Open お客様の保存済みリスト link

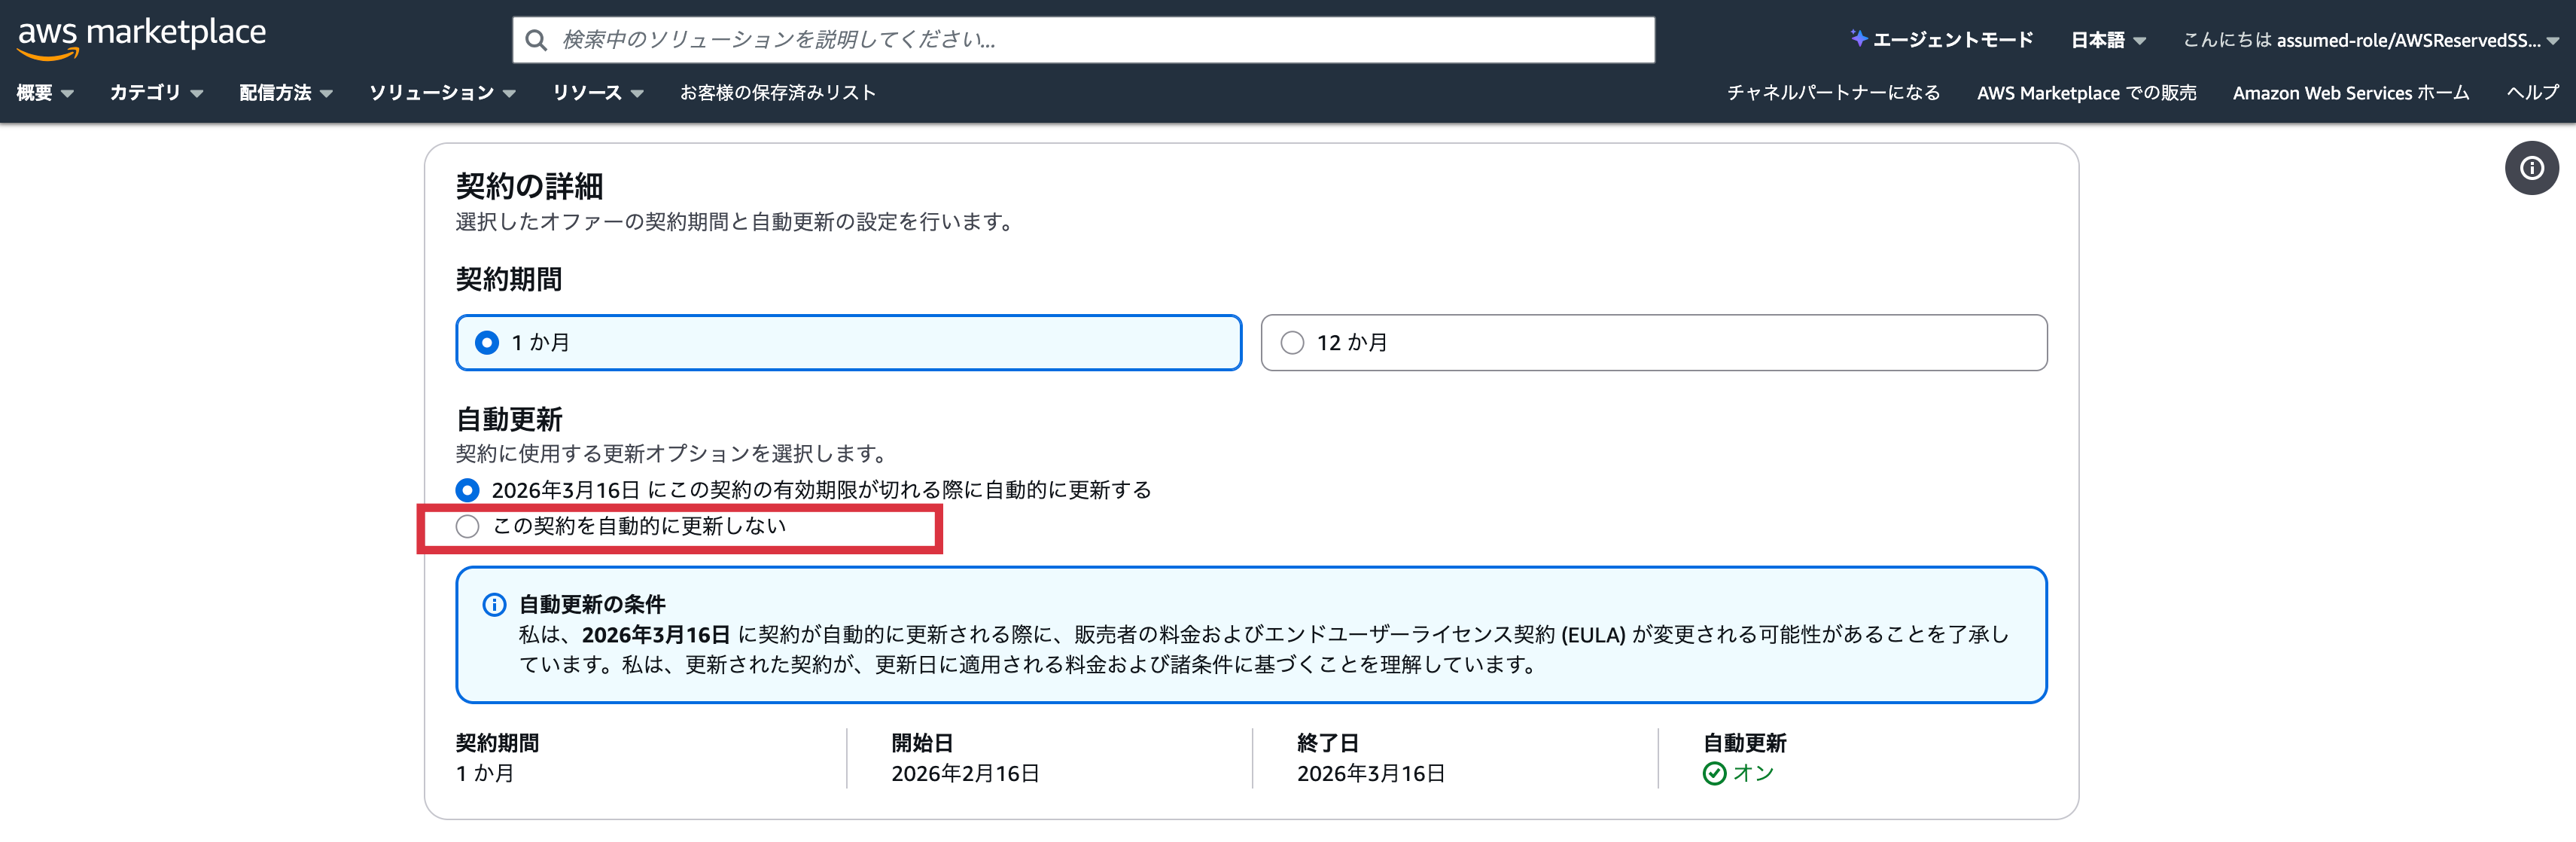[777, 93]
